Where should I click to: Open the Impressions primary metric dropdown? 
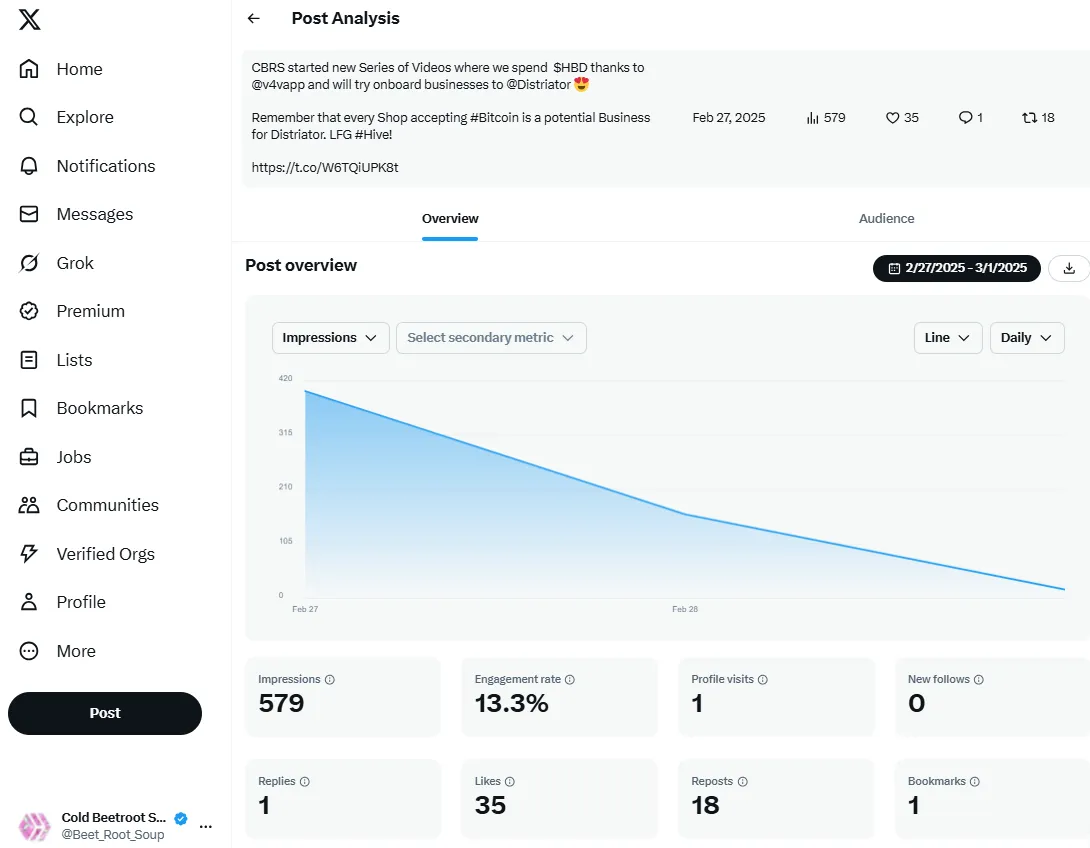330,338
